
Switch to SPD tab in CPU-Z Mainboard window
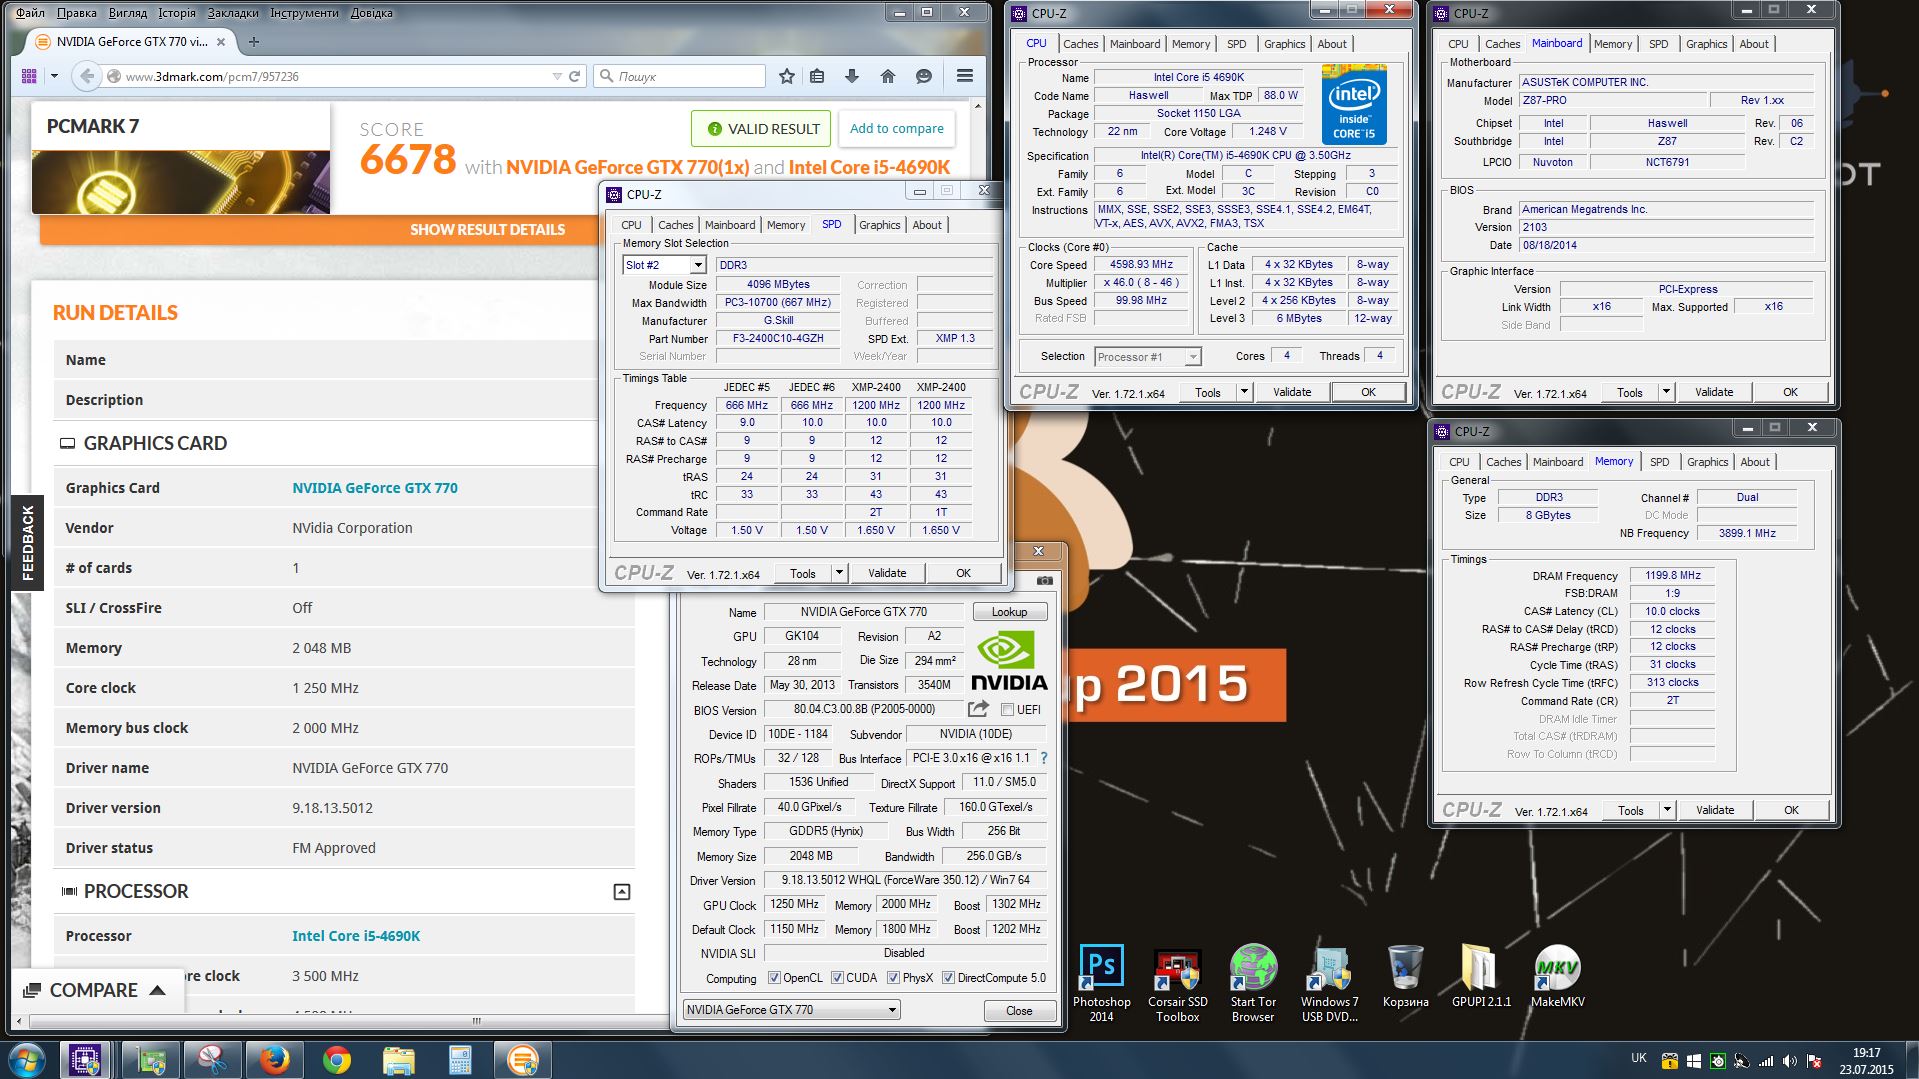pos(1658,44)
